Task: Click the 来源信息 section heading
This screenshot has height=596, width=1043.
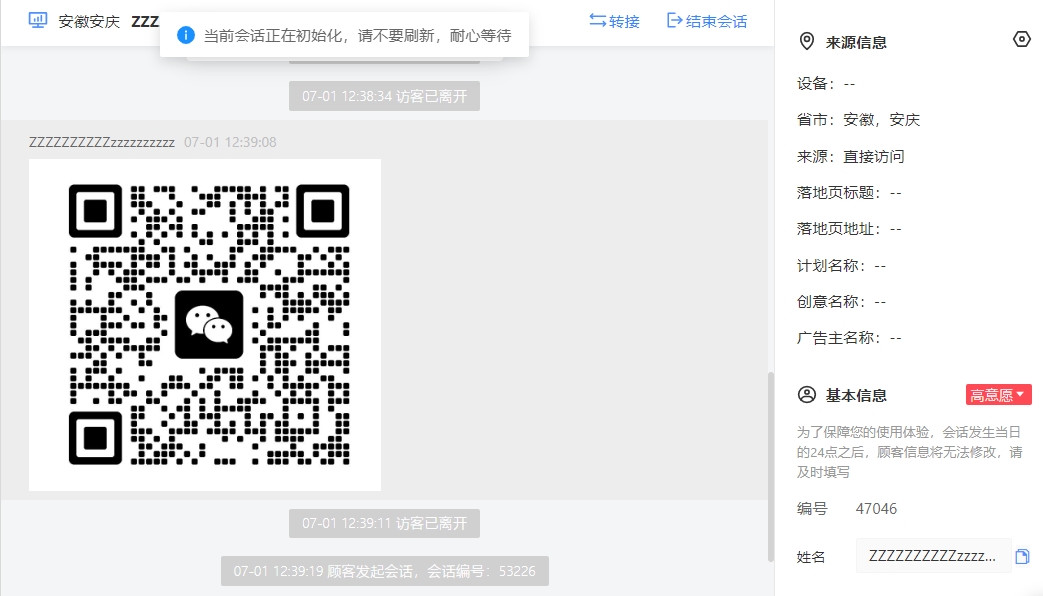Action: pyautogui.click(x=856, y=43)
